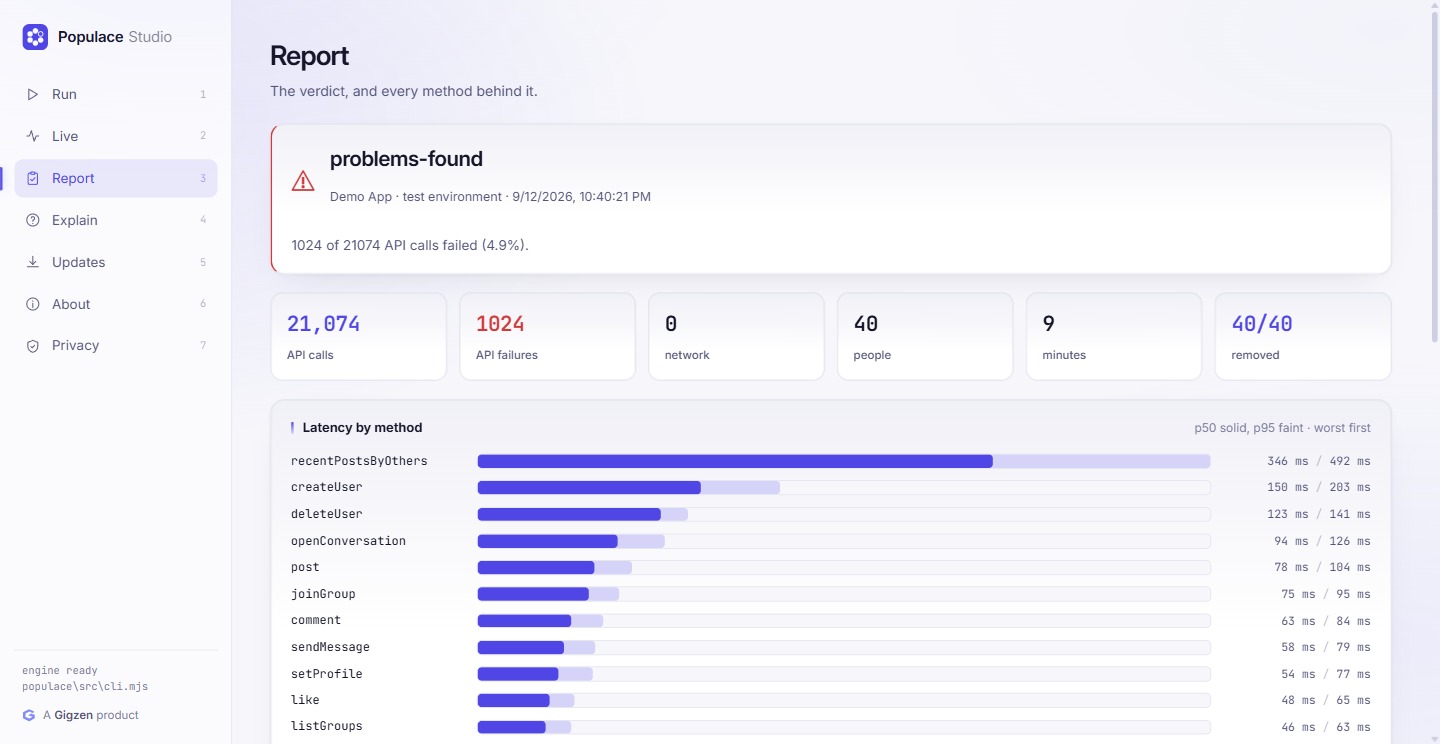Open the About page

pyautogui.click(x=116, y=304)
